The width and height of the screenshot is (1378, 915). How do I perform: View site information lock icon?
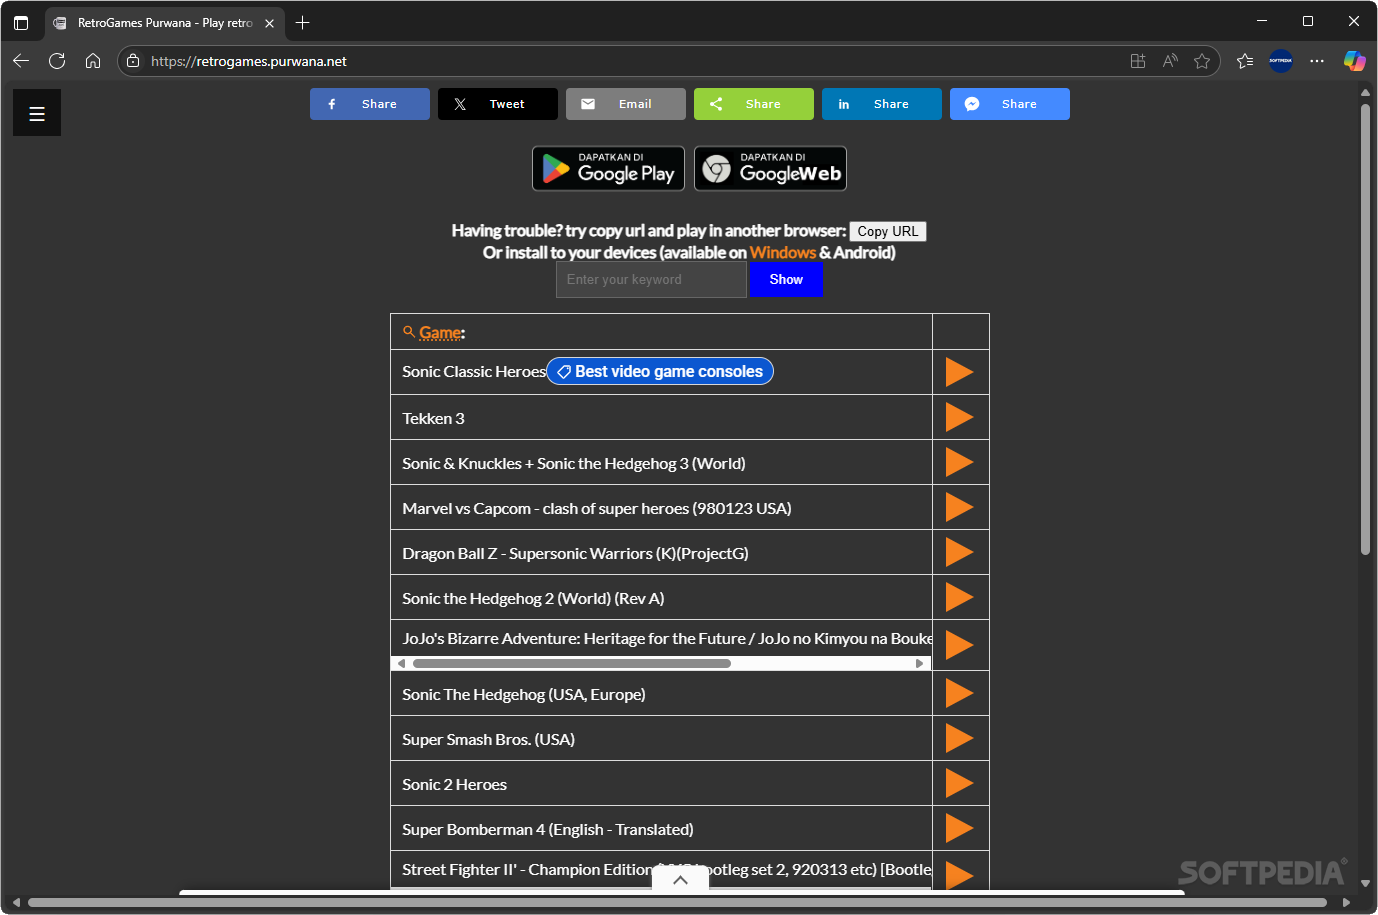[x=133, y=61]
